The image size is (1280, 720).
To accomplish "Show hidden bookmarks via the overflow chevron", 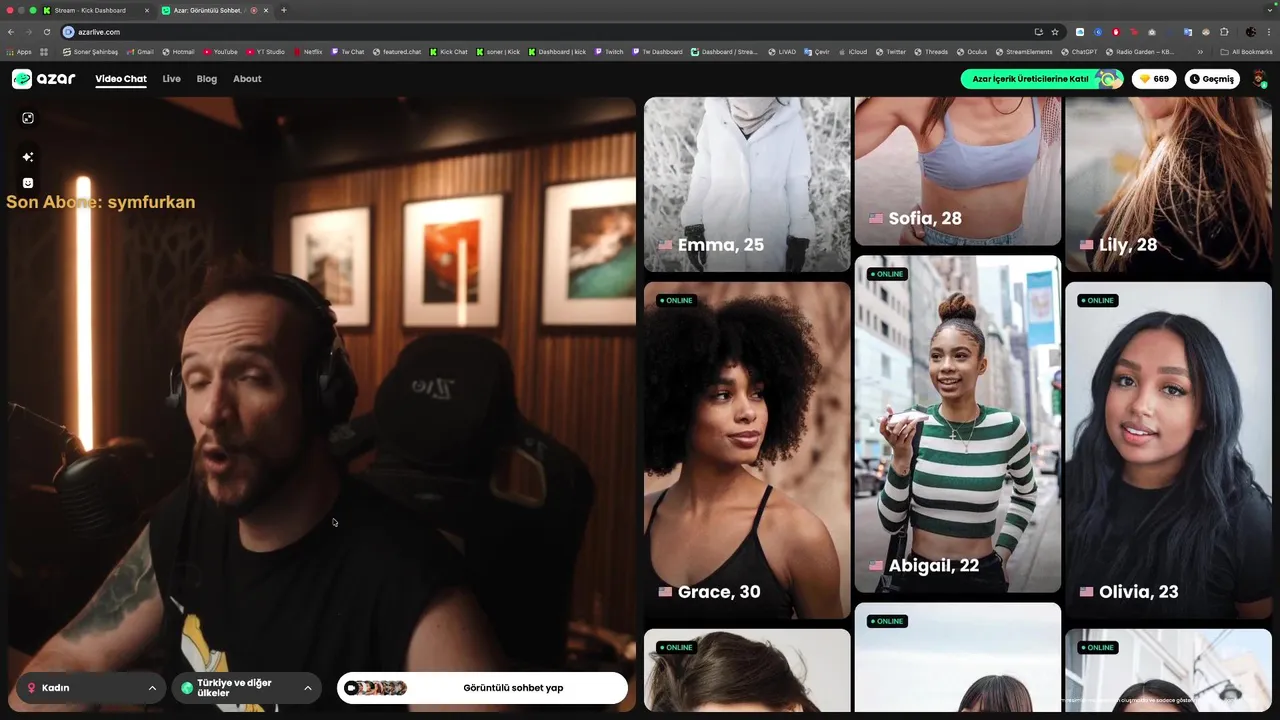I will coord(1200,52).
